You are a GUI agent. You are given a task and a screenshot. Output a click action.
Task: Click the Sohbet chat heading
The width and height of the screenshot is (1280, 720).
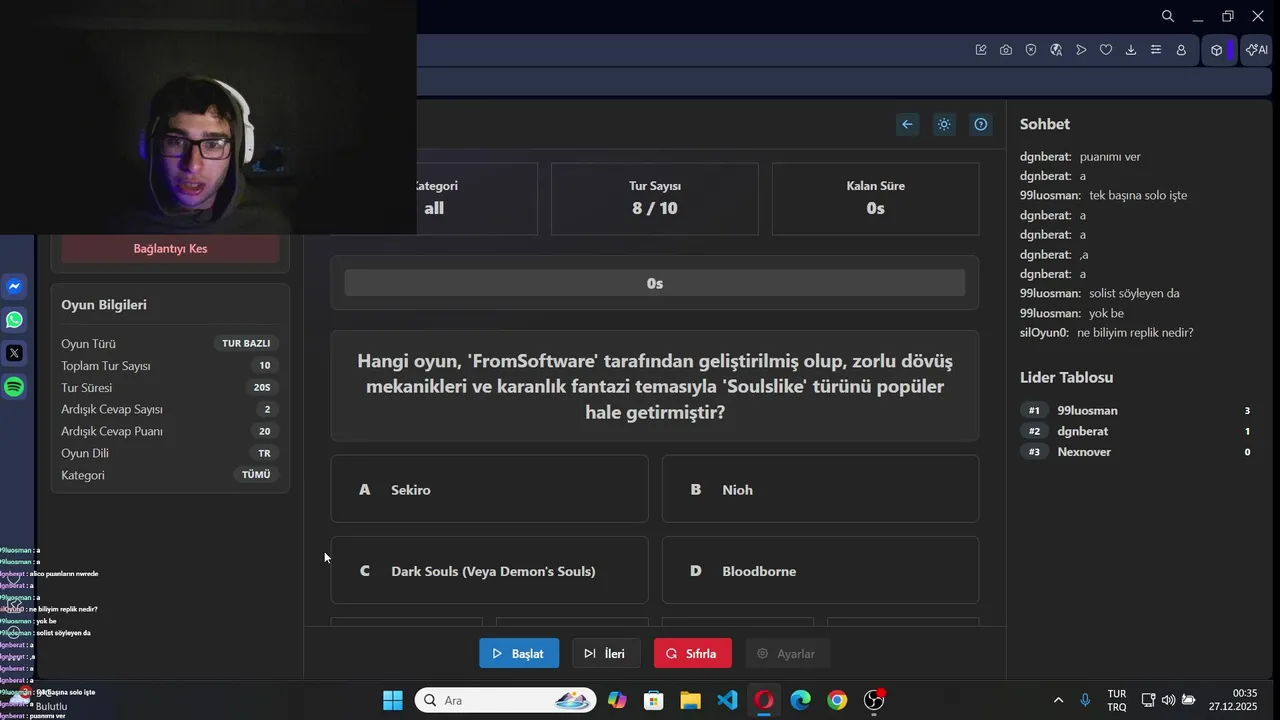1045,124
